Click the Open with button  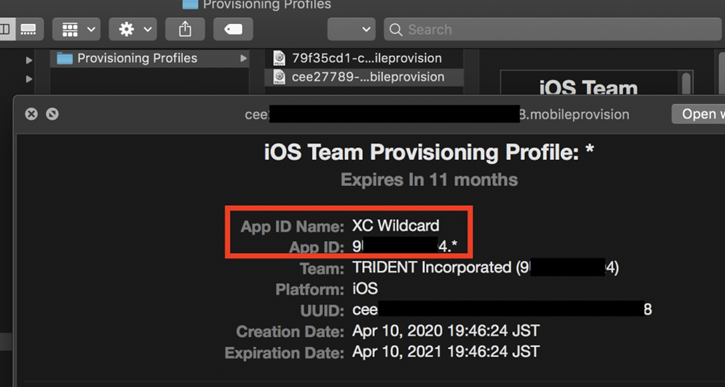pos(698,114)
